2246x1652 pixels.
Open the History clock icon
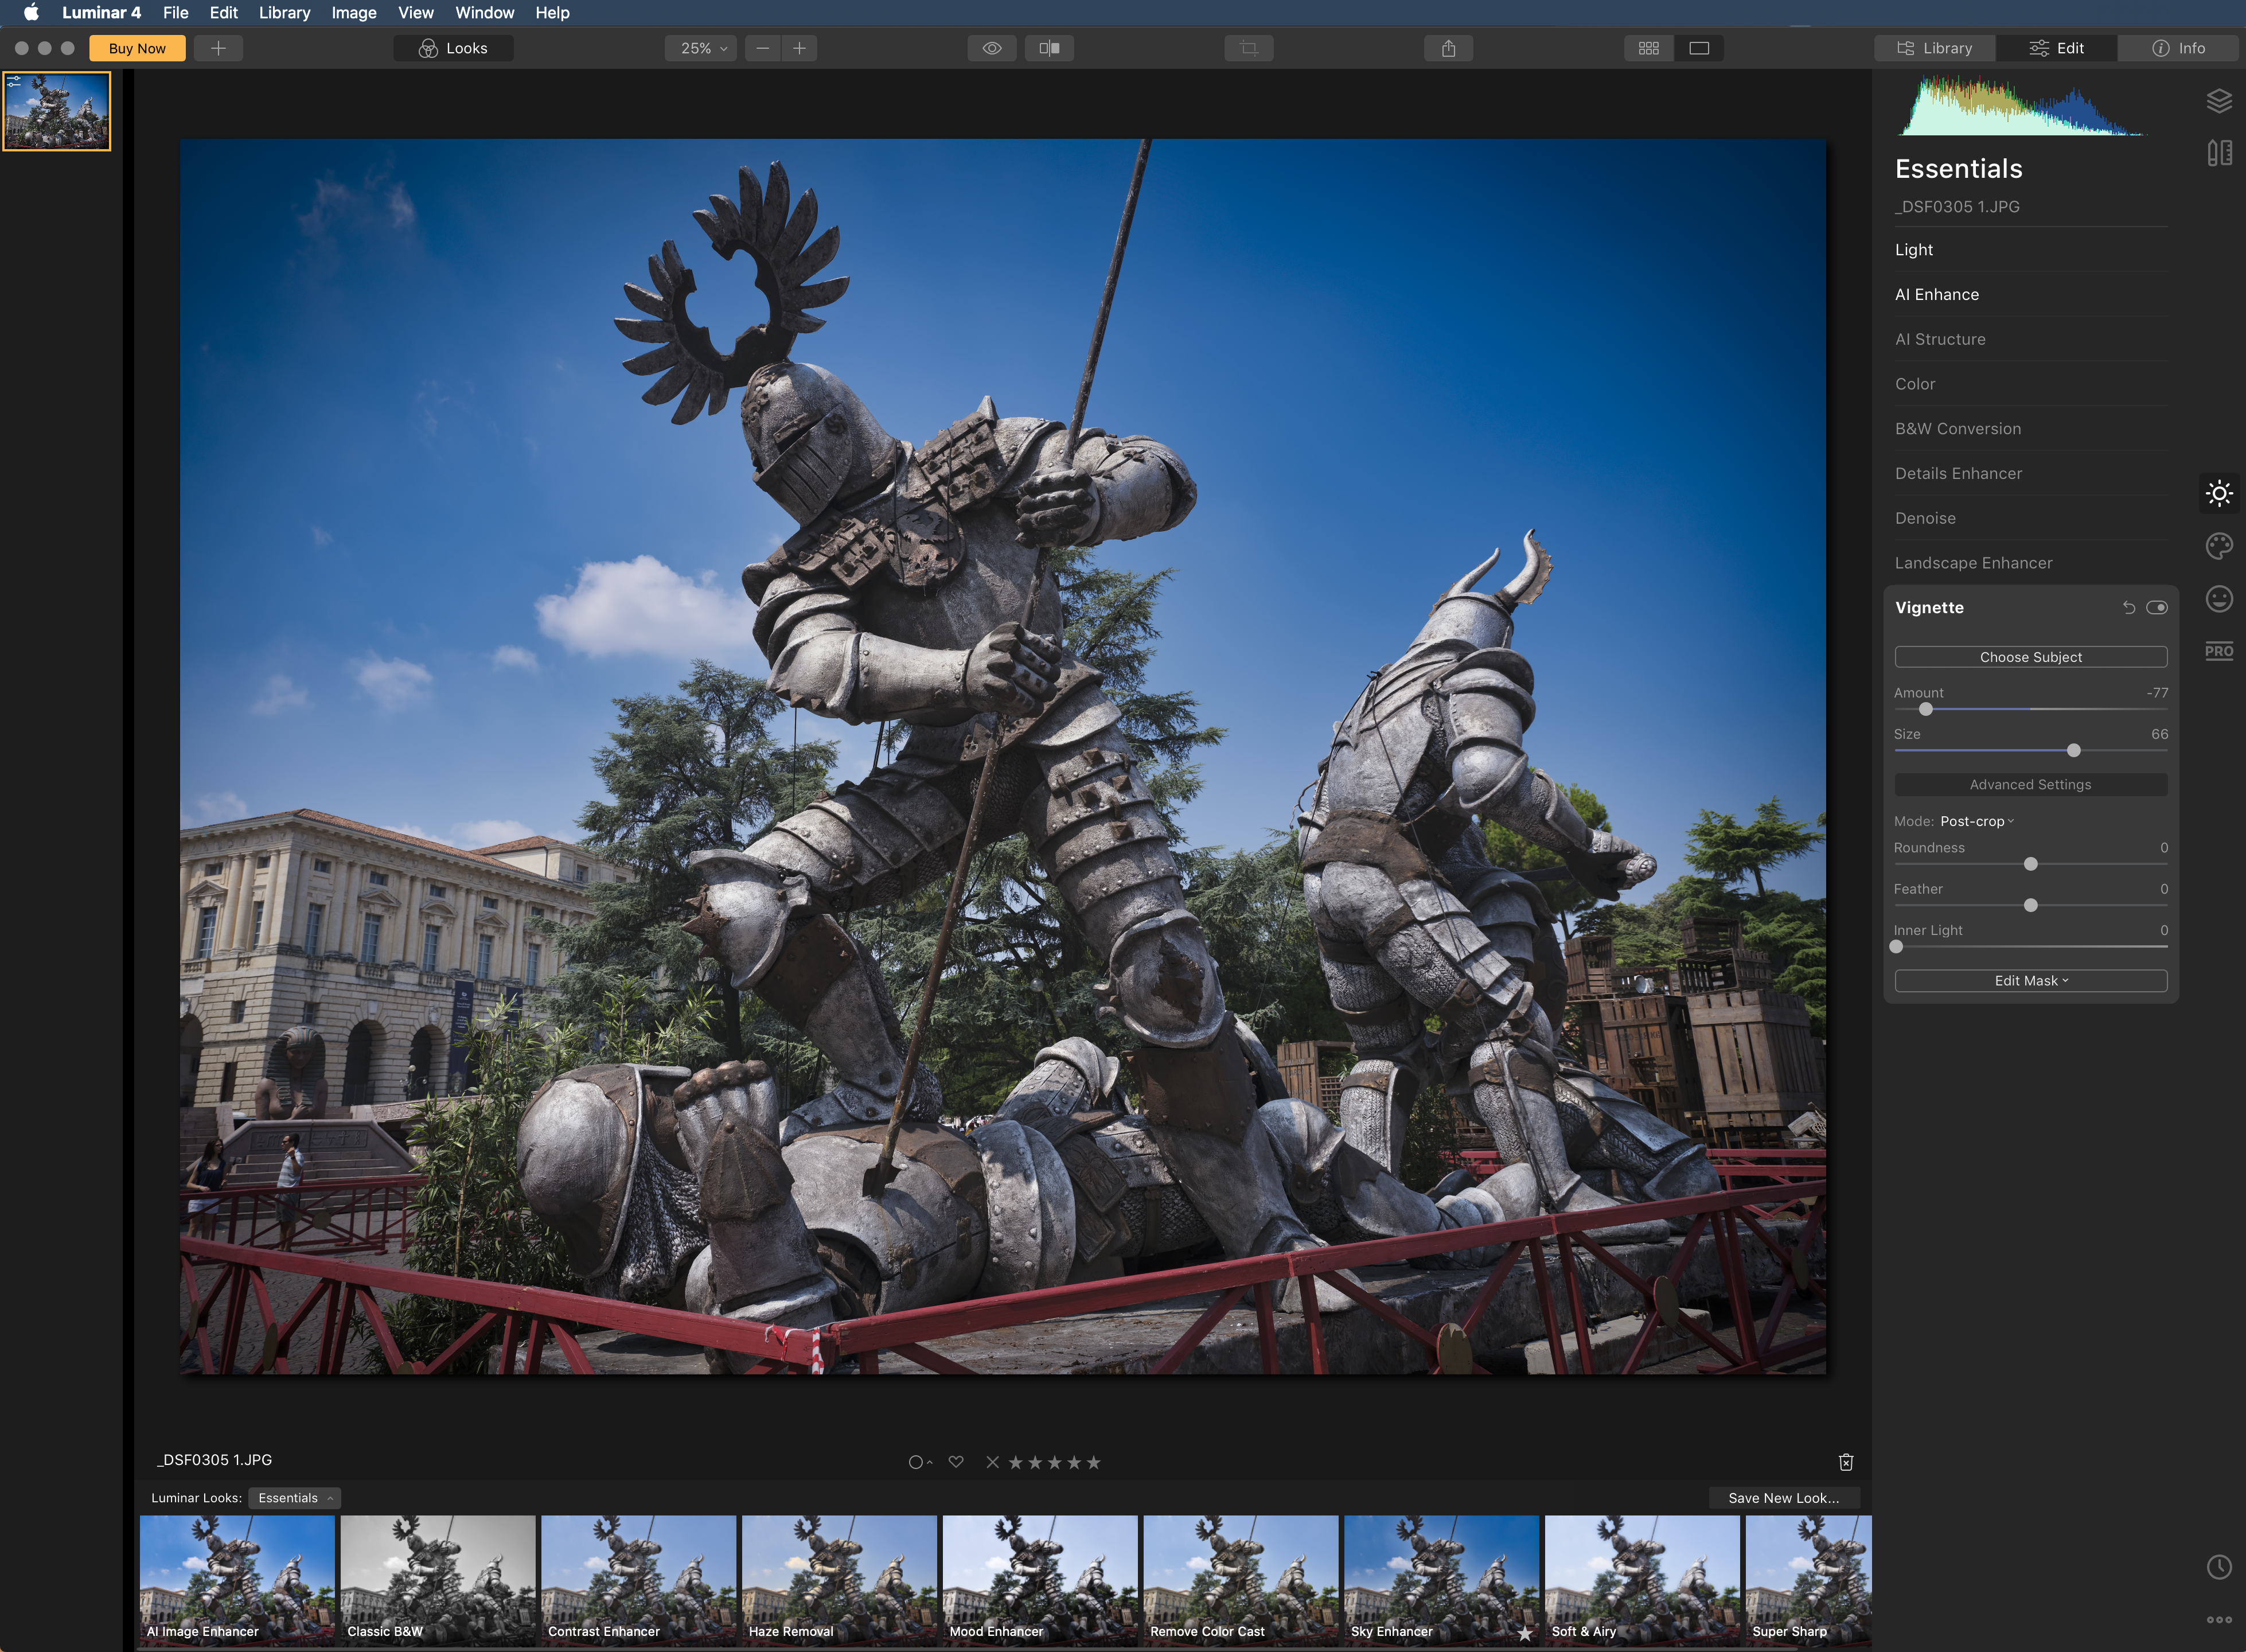click(2218, 1567)
